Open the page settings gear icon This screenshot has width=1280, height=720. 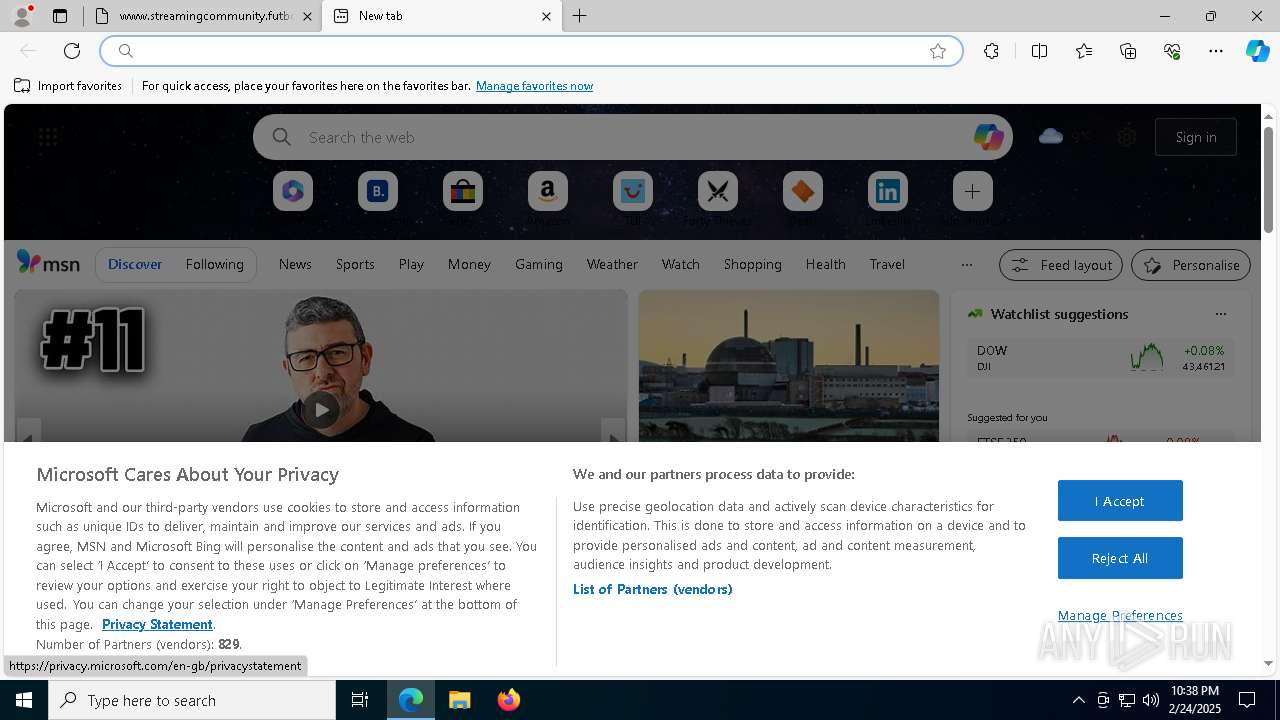[1127, 137]
